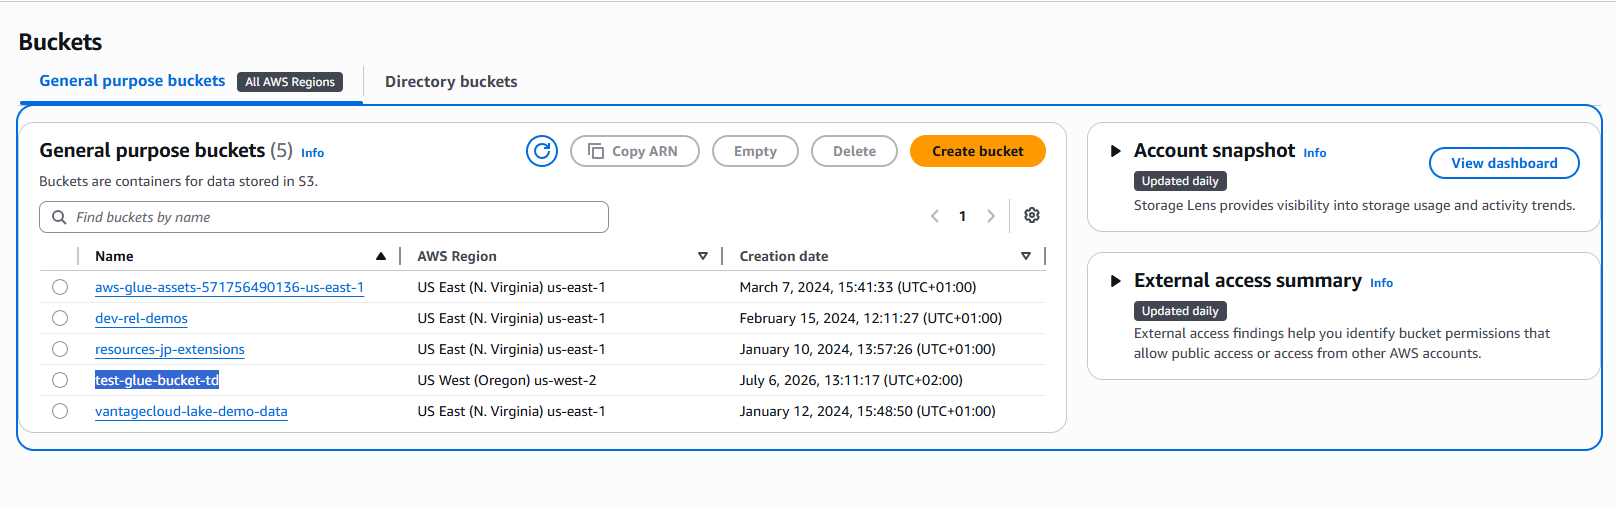Click the Buckets page heading
This screenshot has width=1616, height=510.
(x=60, y=42)
